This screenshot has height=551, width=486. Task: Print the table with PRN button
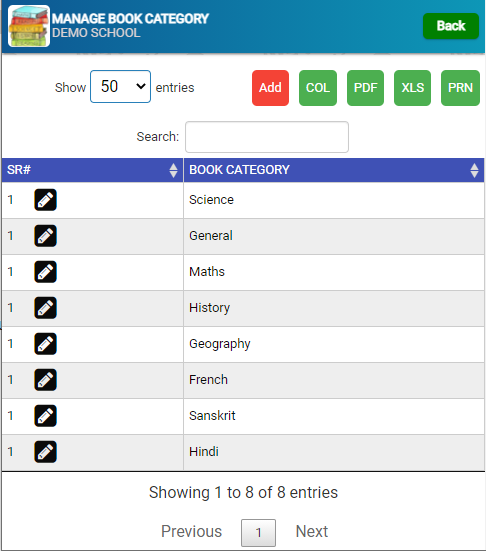point(460,88)
